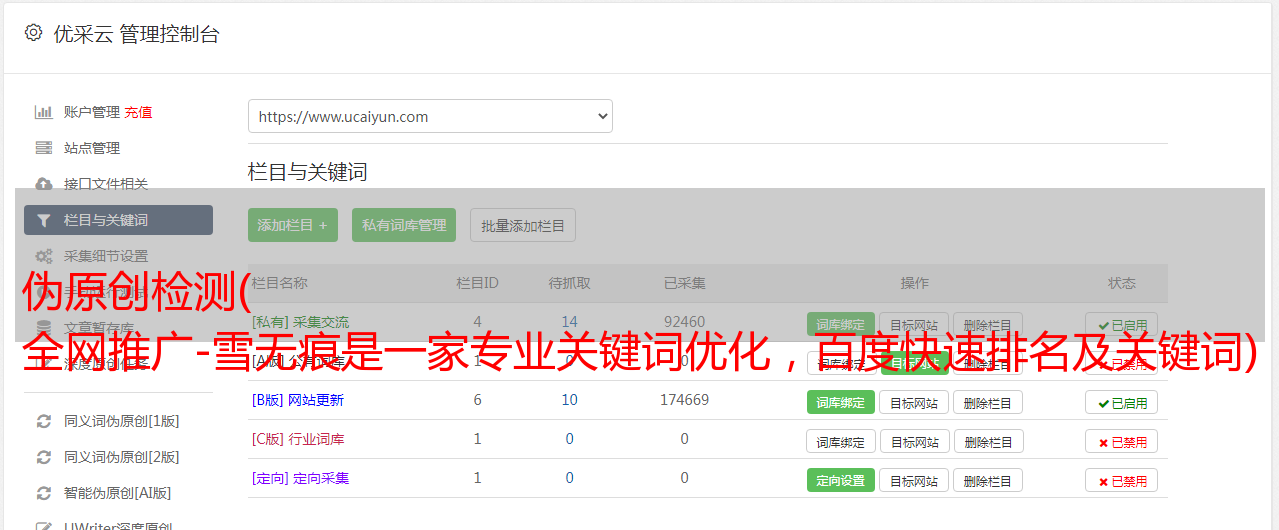Image resolution: width=1279 pixels, height=530 pixels.
Task: Click 词库绑定 for the 行业词库 row
Action: click(841, 441)
